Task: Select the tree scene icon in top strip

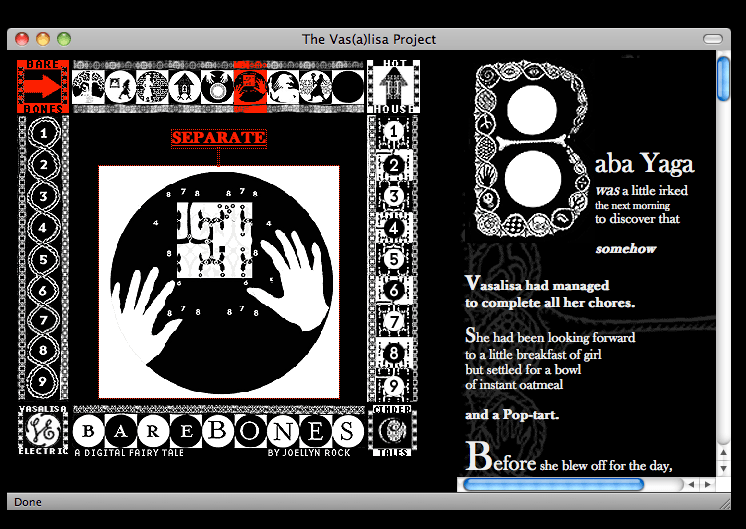Action: [x=87, y=87]
